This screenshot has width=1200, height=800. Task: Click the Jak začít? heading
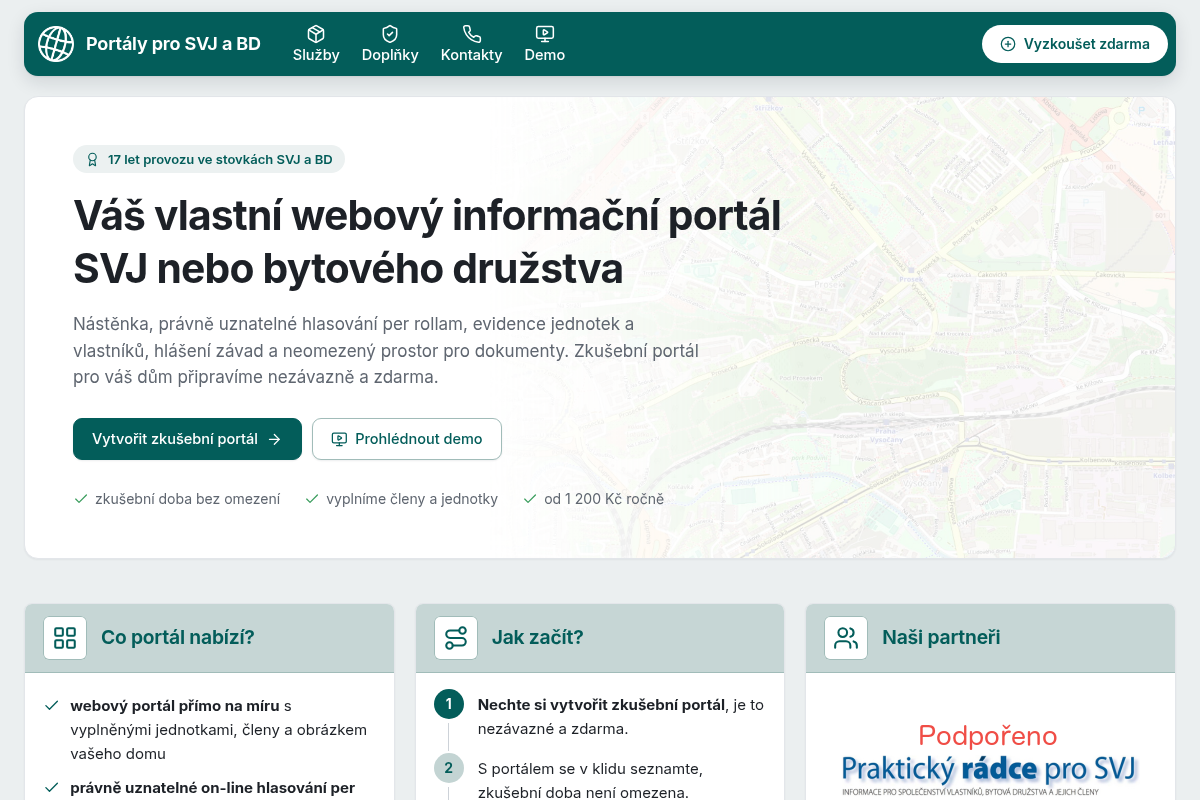point(537,638)
